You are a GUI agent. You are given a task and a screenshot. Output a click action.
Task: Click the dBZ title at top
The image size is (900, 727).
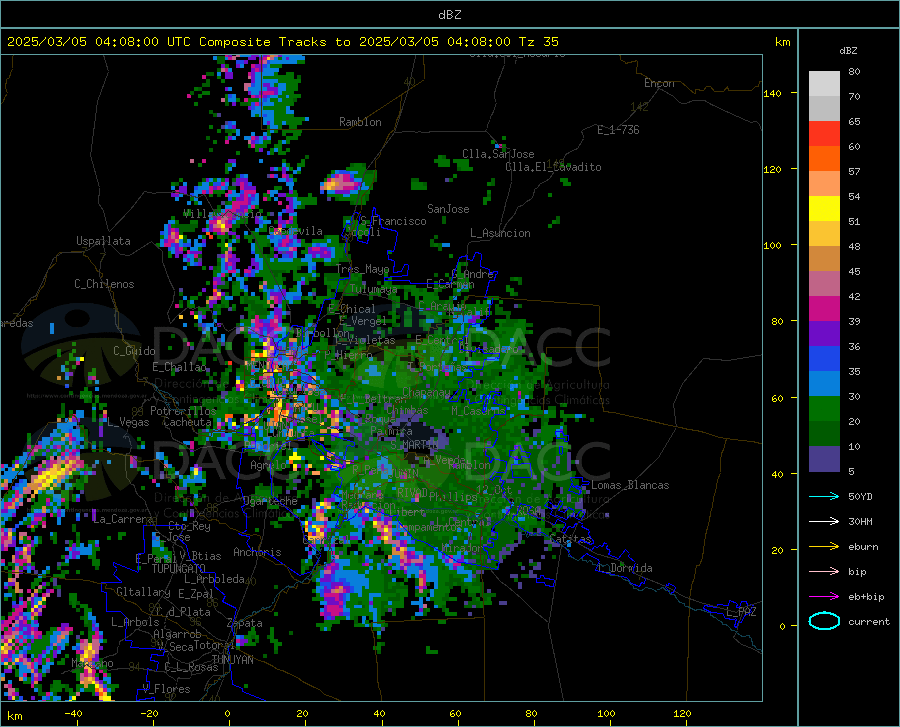pos(449,15)
